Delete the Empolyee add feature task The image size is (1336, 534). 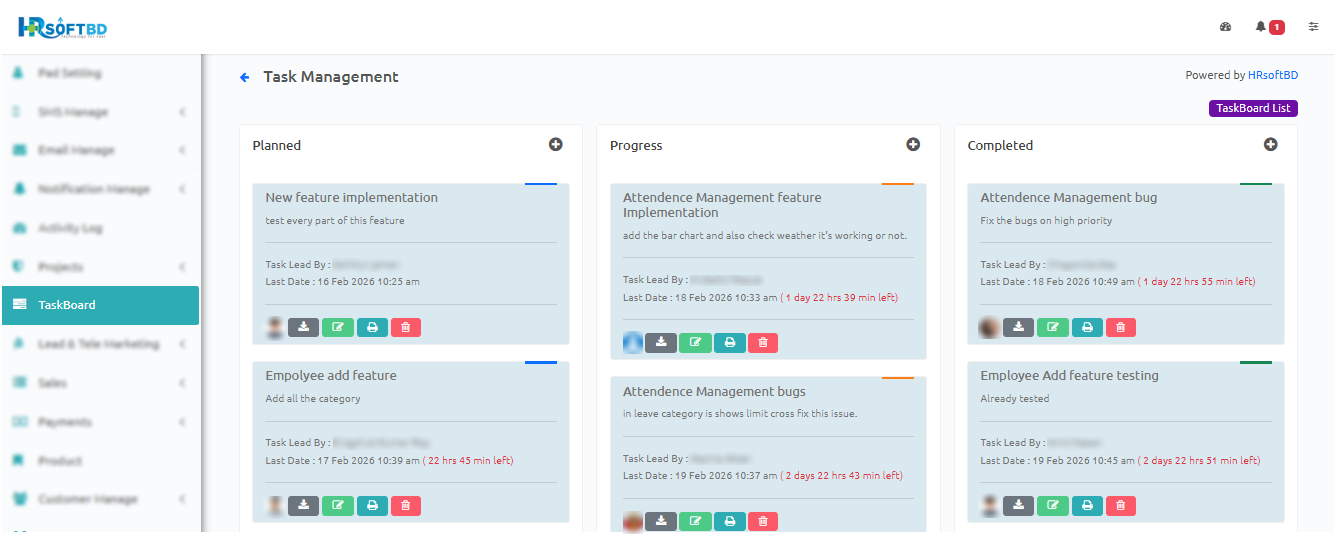click(x=406, y=505)
